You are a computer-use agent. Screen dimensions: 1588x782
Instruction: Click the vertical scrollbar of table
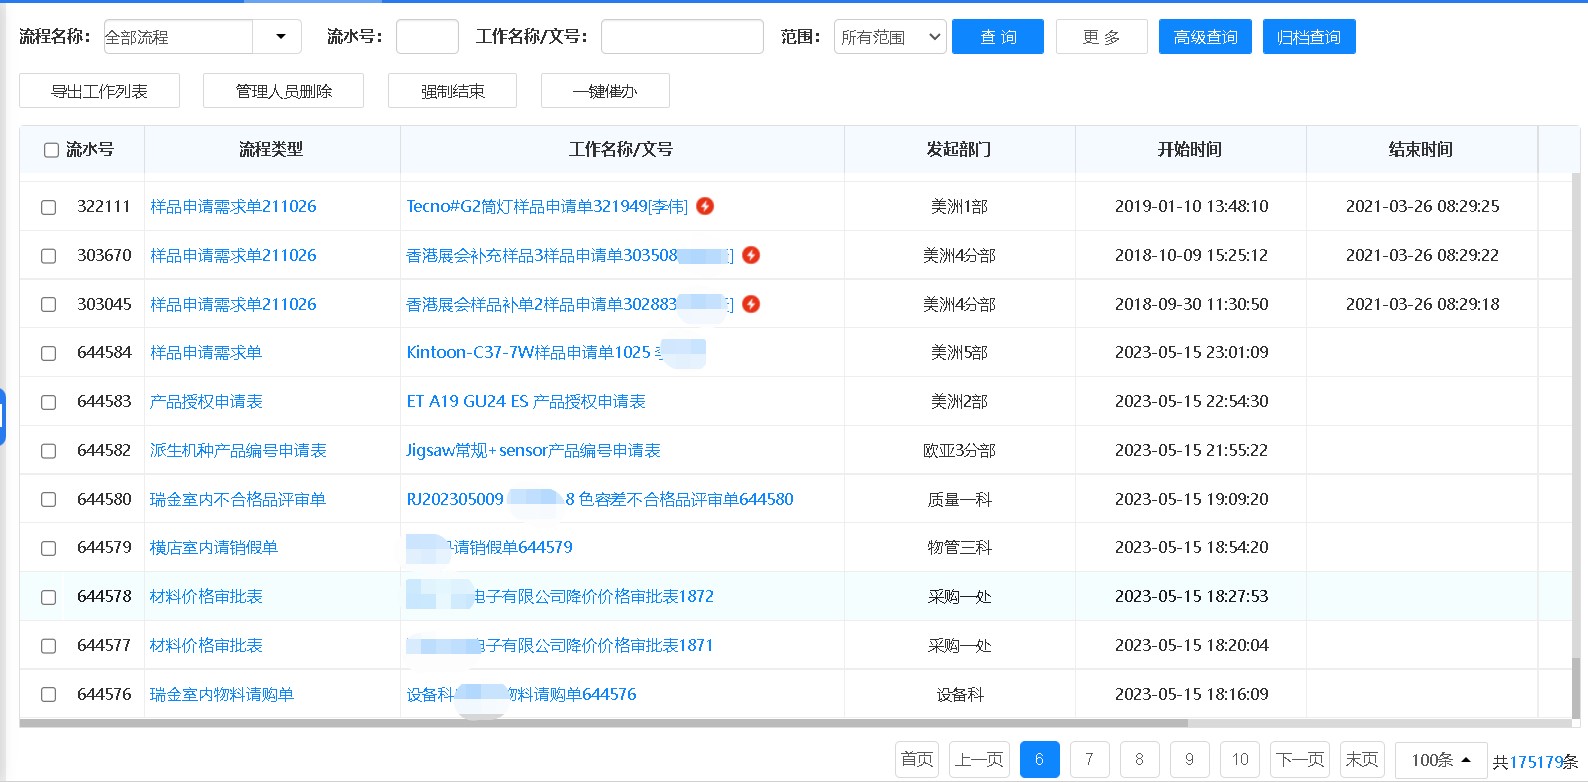[x=1577, y=689]
